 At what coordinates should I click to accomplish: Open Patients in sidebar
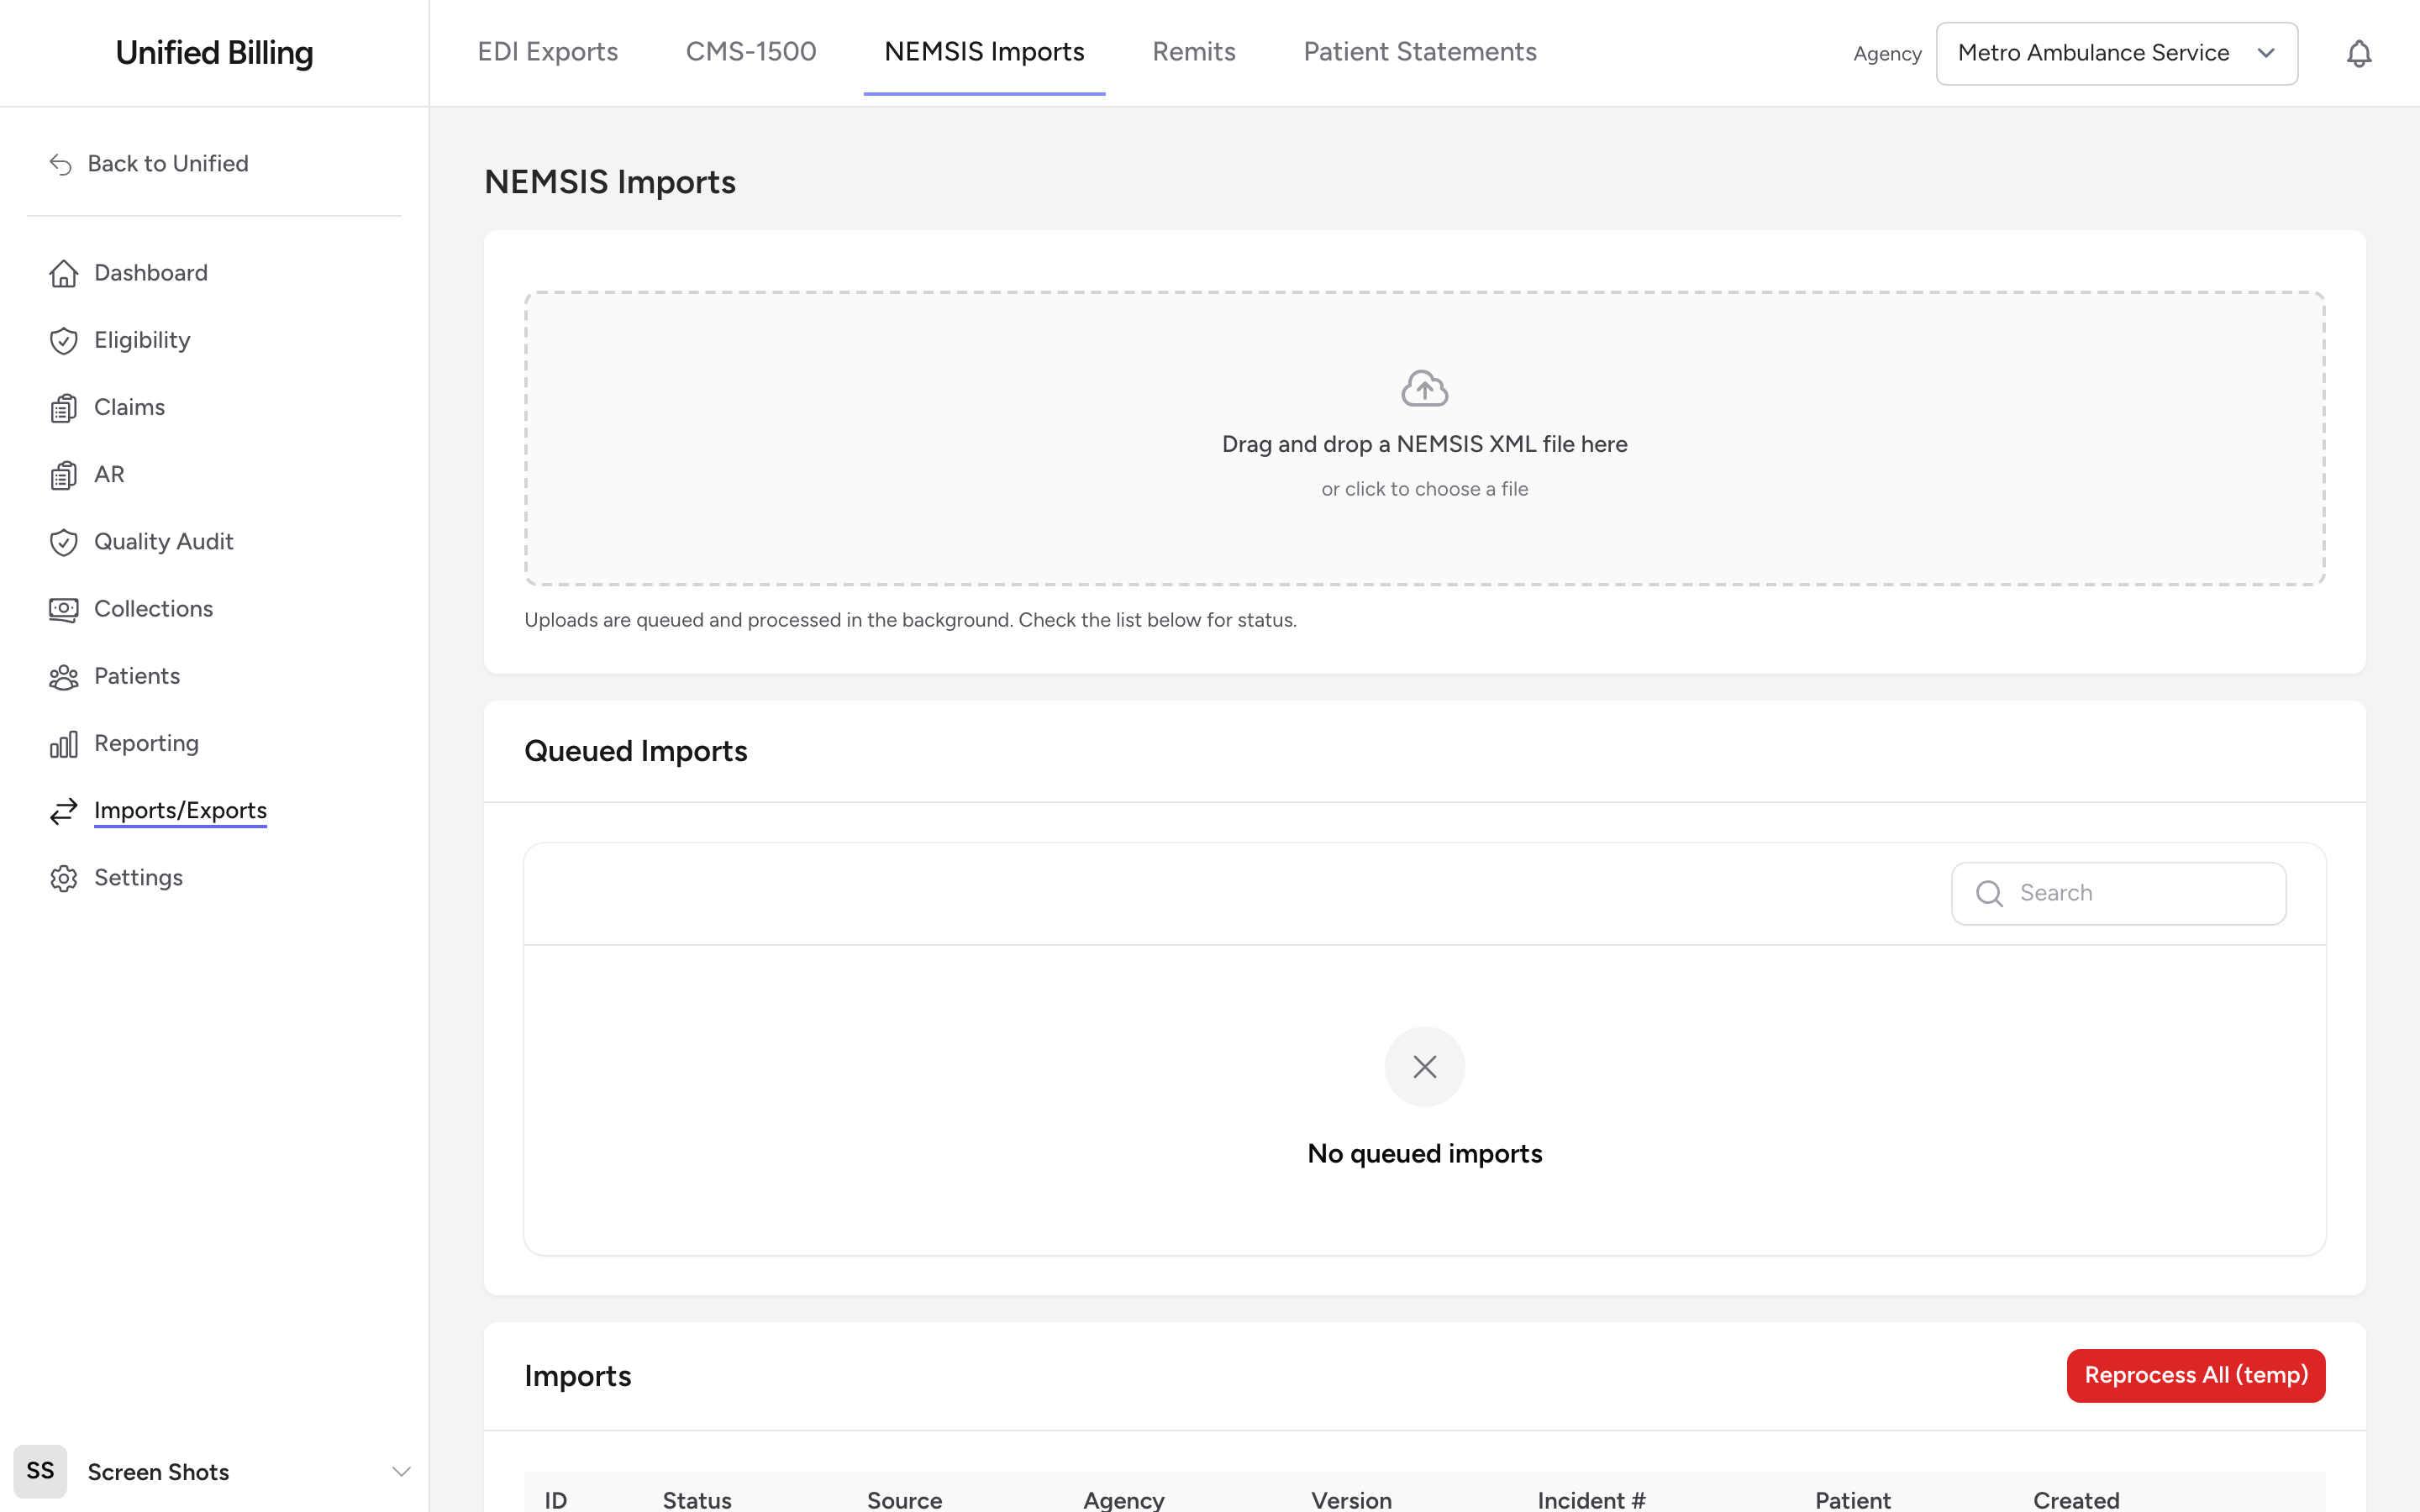137,676
